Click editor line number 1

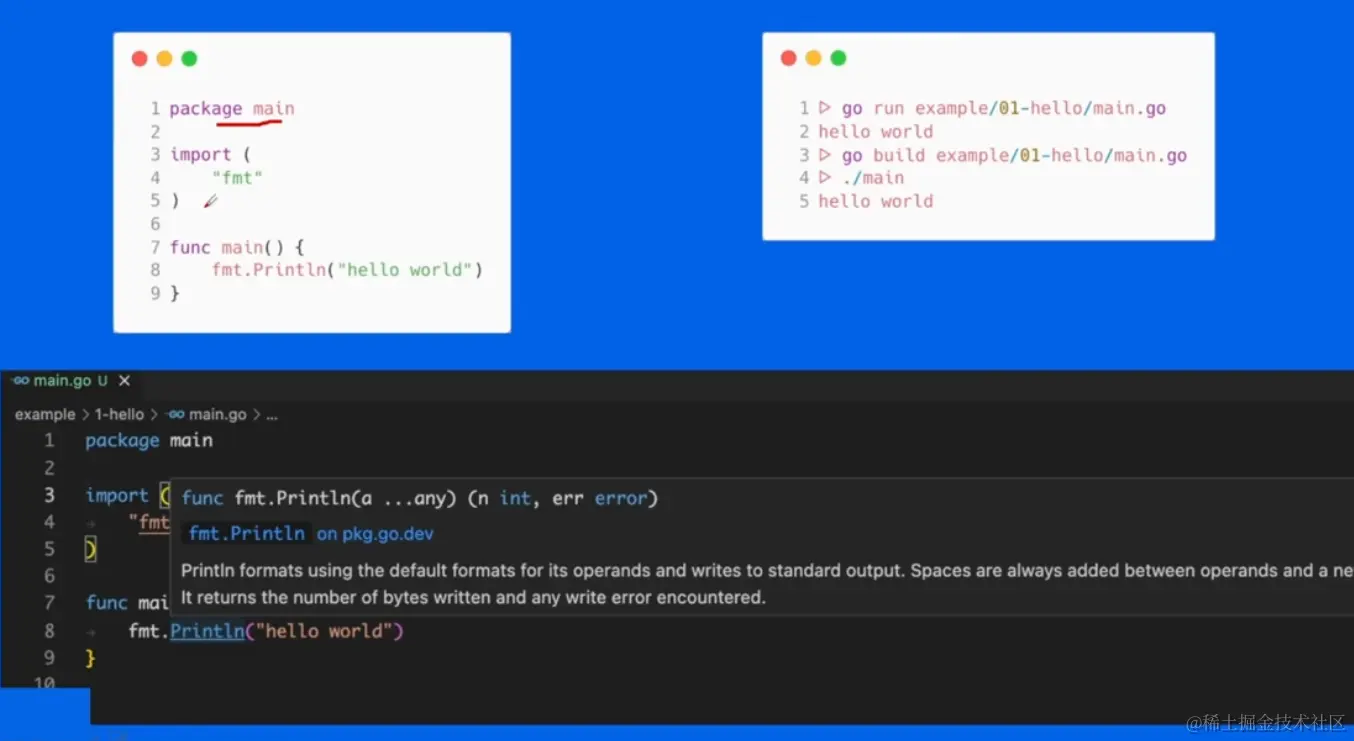pyautogui.click(x=49, y=441)
